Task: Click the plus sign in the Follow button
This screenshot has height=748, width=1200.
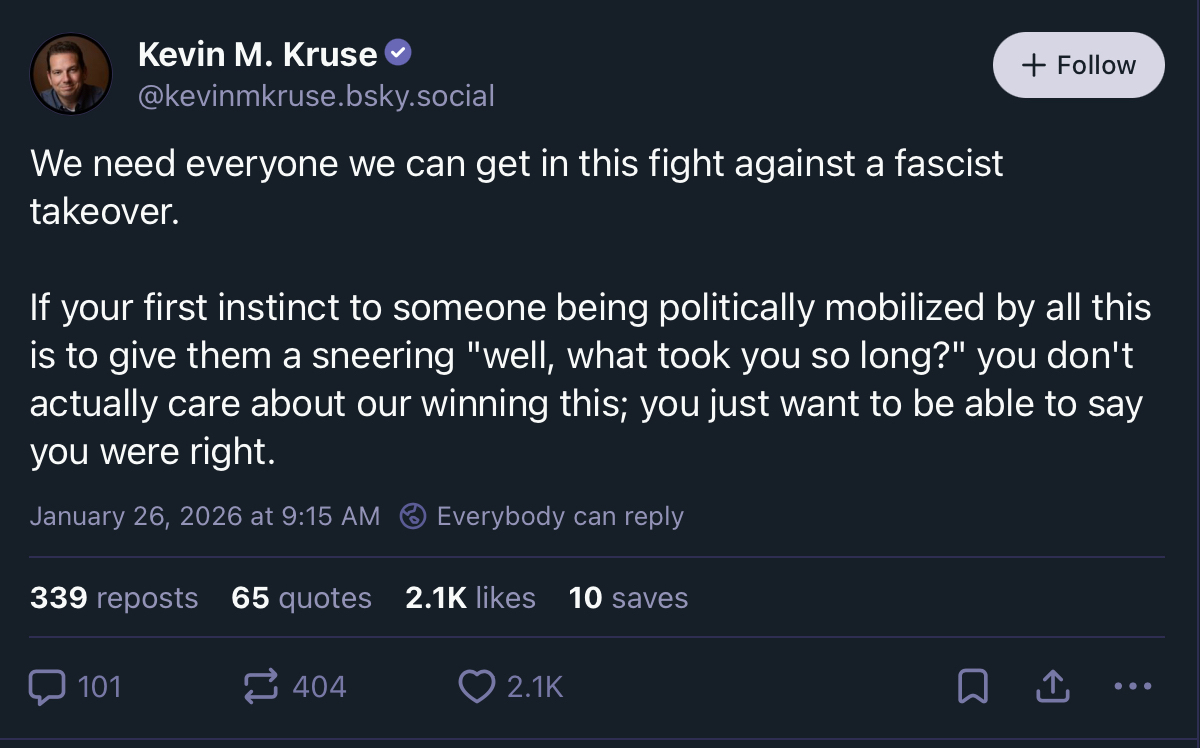Action: click(1033, 65)
